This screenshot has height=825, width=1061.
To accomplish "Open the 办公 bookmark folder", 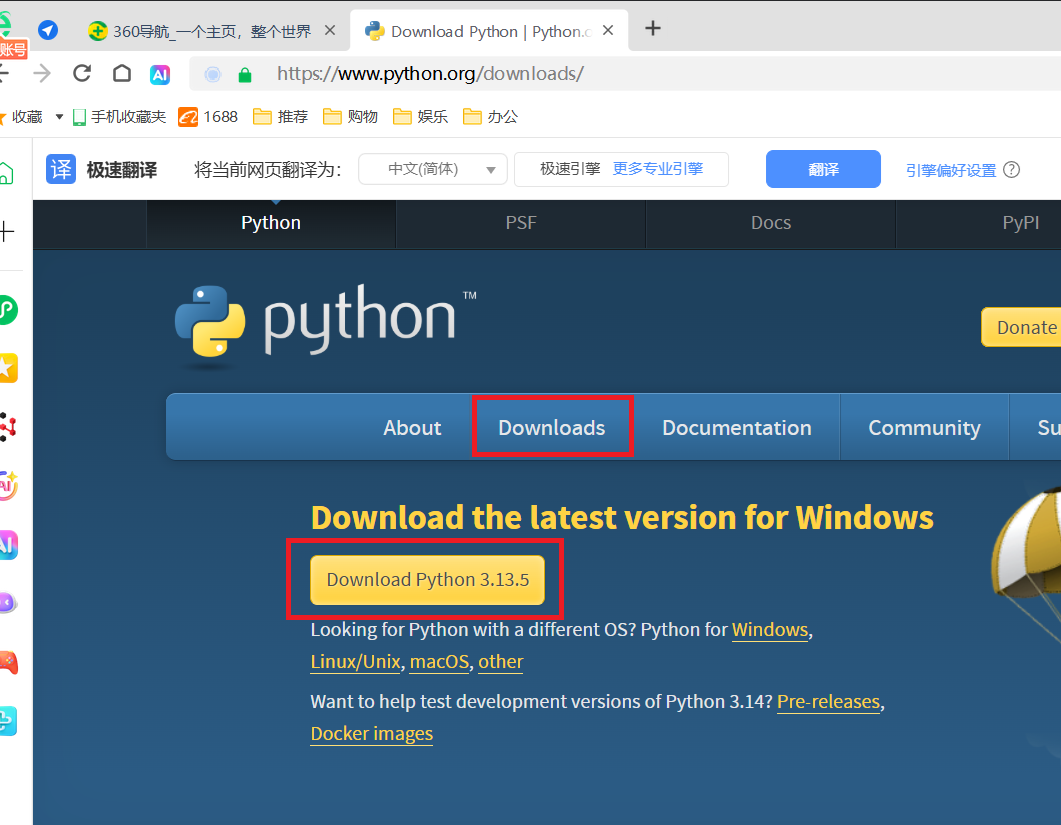I will point(491,117).
